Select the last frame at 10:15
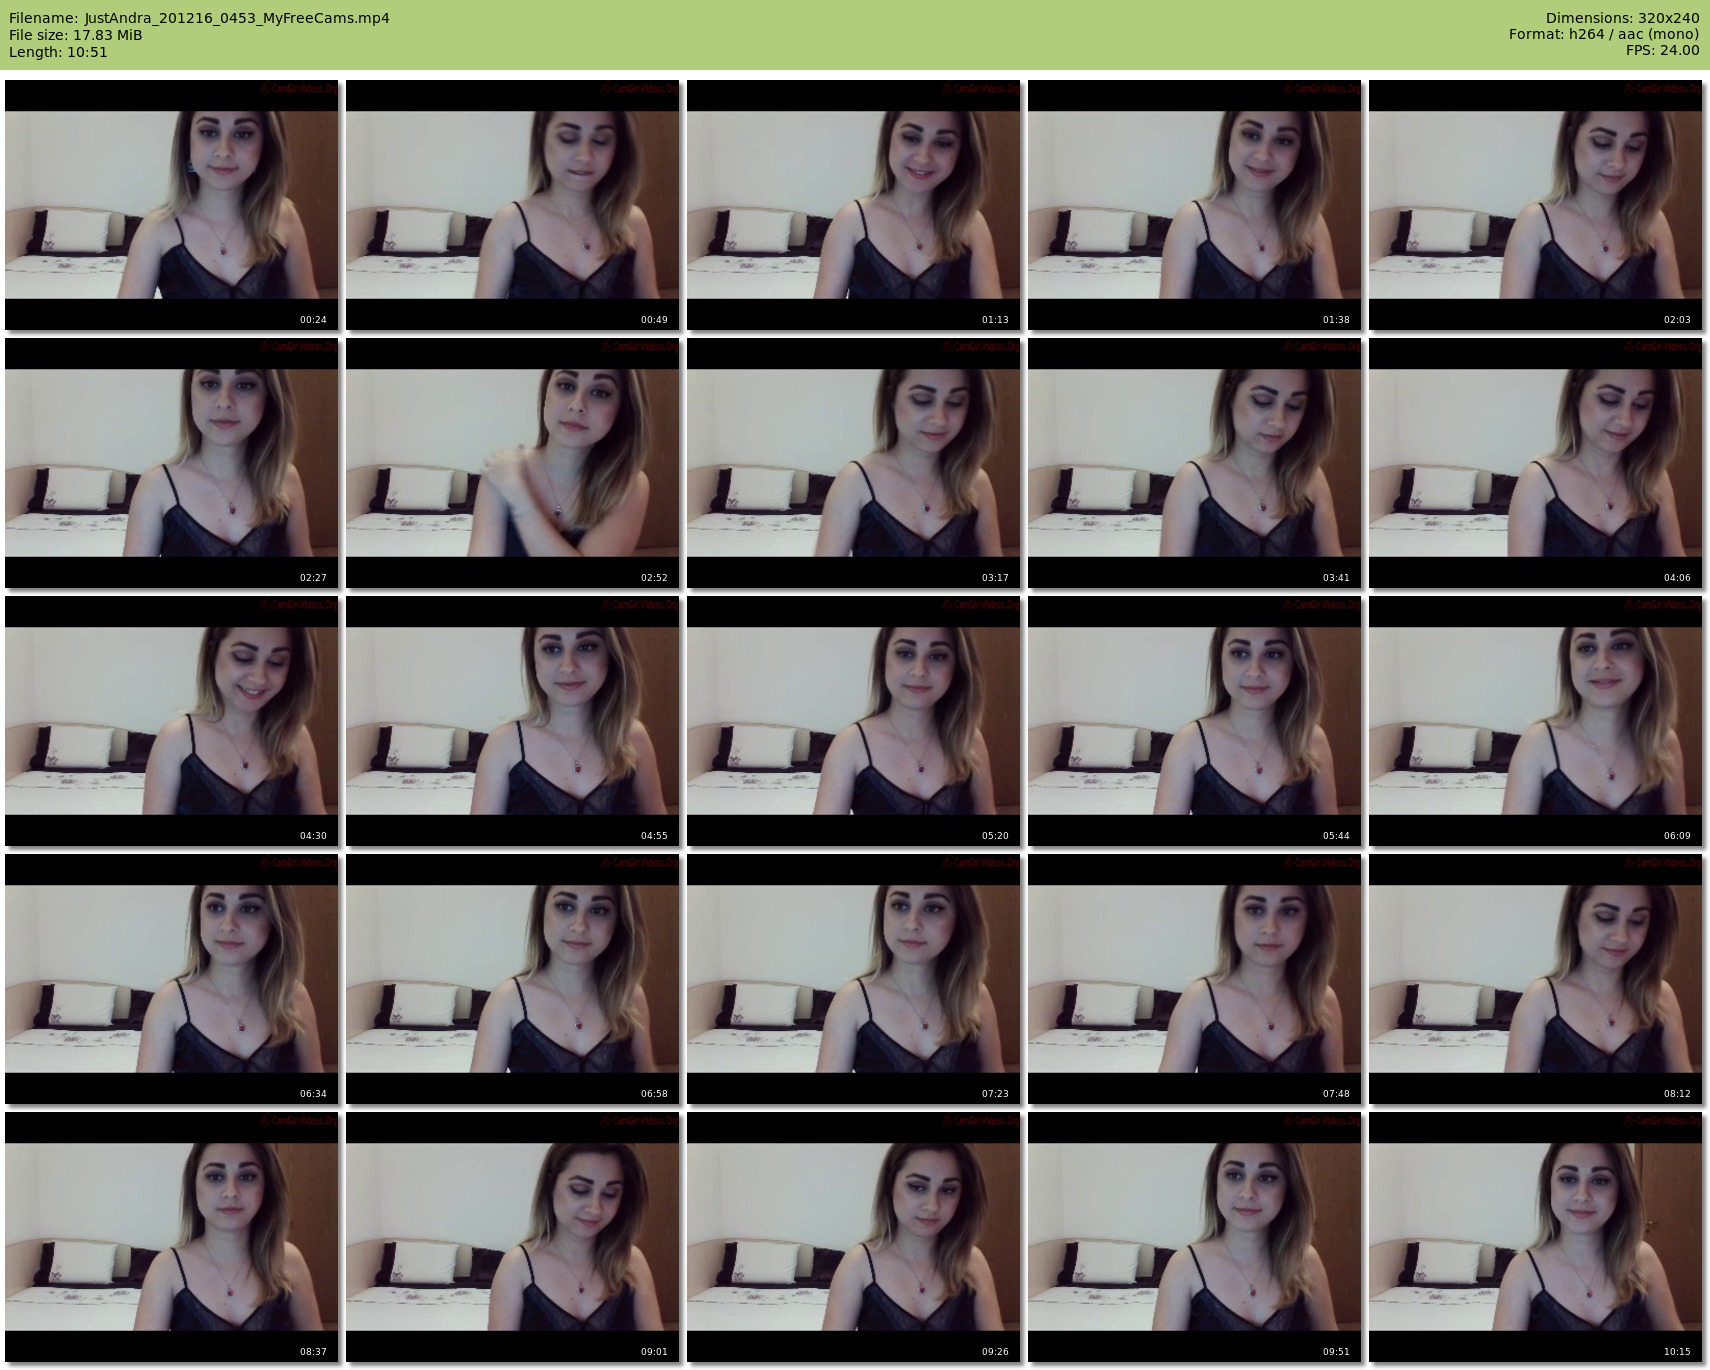This screenshot has width=1710, height=1370. point(1535,1237)
